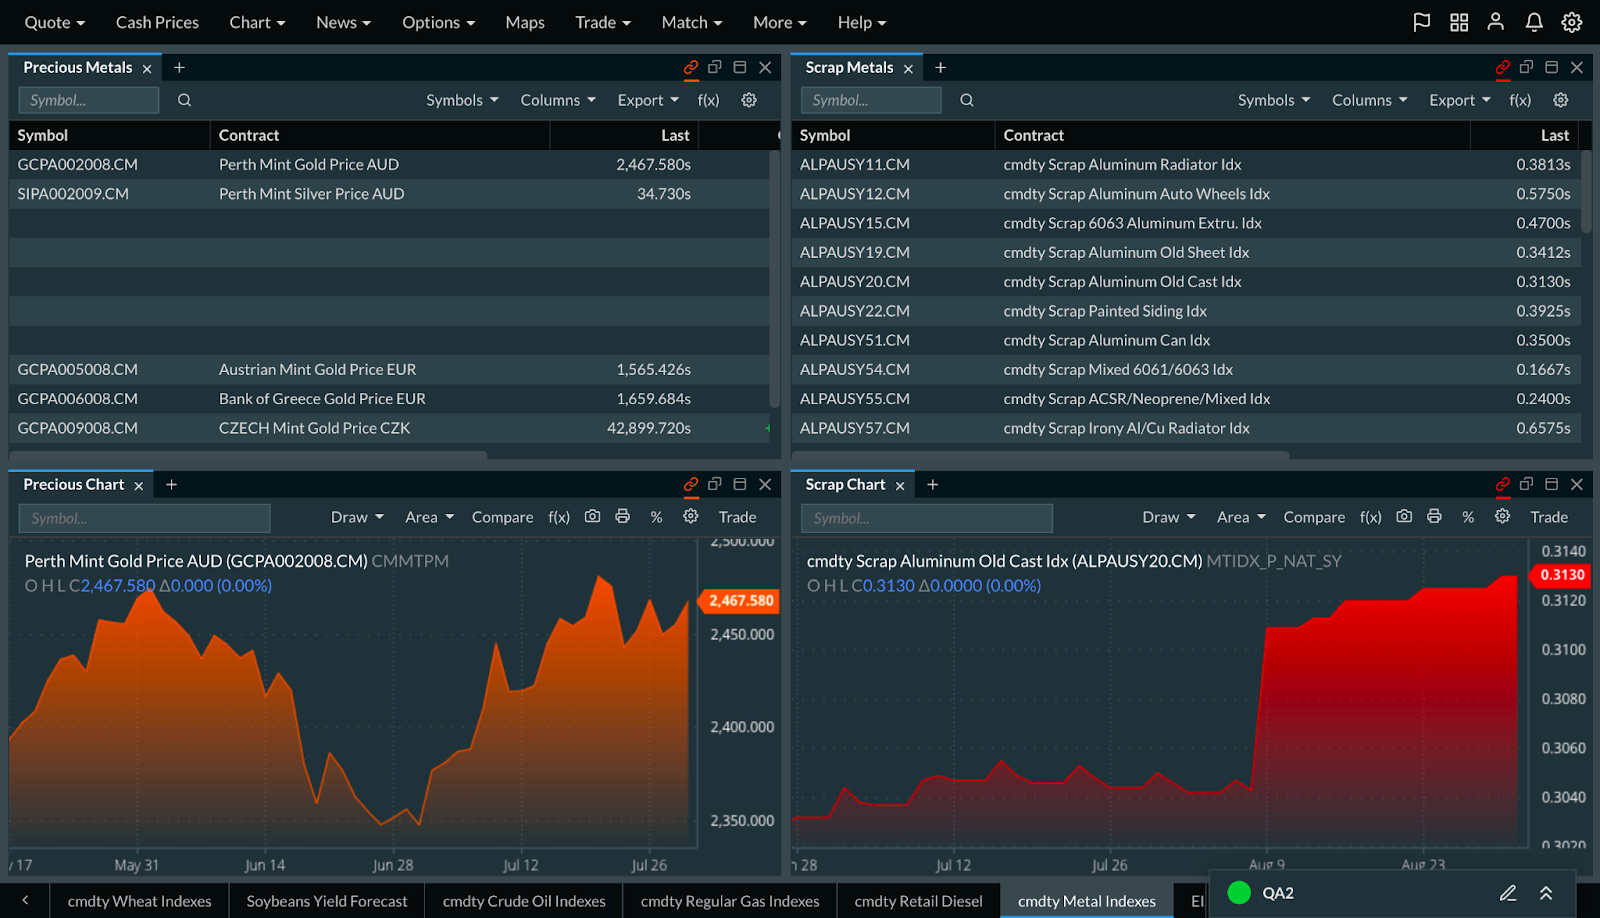Toggle percent scale on Precious Chart
This screenshot has height=918, width=1600.
[656, 517]
